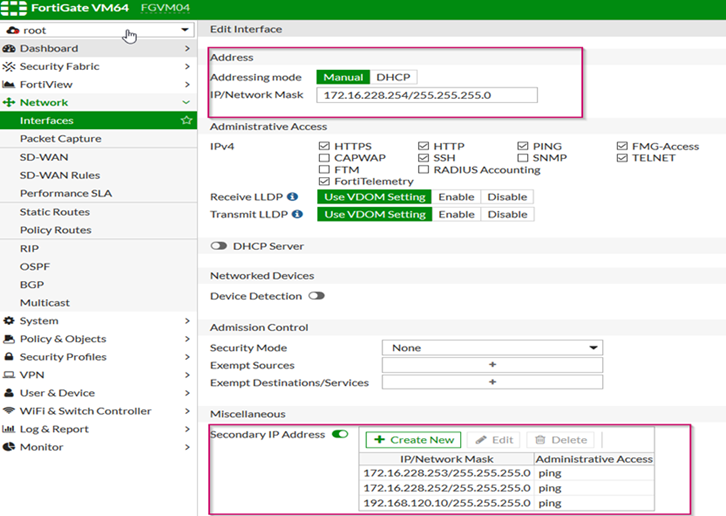Click the Dashboard gauge icon in sidebar
Screen dimensions: 726x516
click(x=10, y=49)
